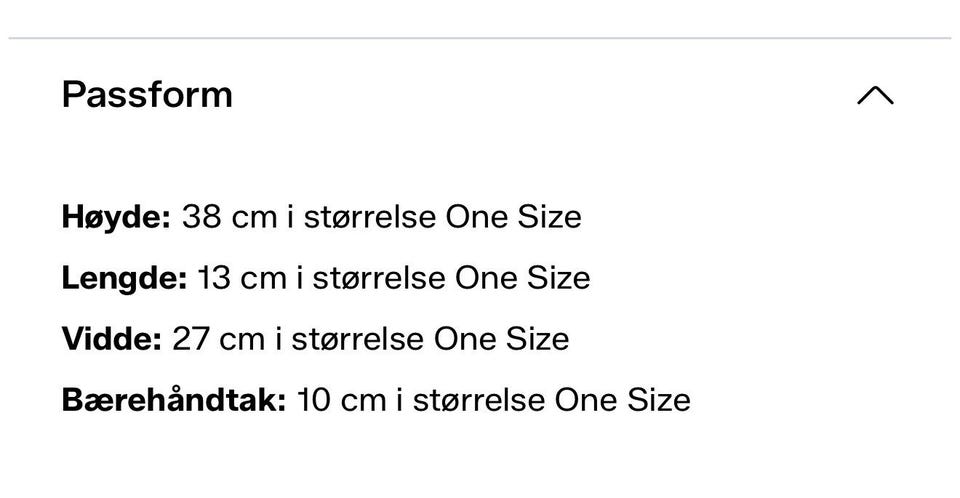Screen dimensions: 960x498
Task: Collapse the Passform section using the chevron
Action: coord(875,95)
